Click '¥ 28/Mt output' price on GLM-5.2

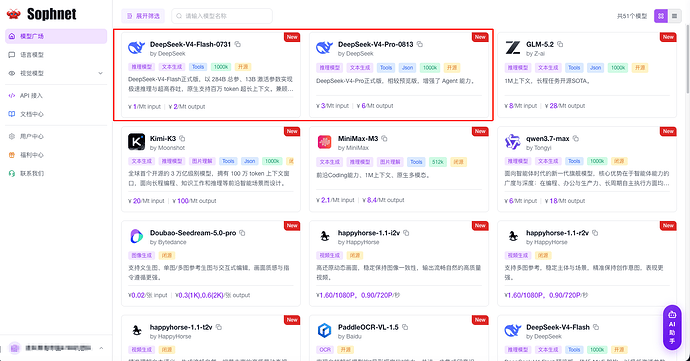(565, 106)
